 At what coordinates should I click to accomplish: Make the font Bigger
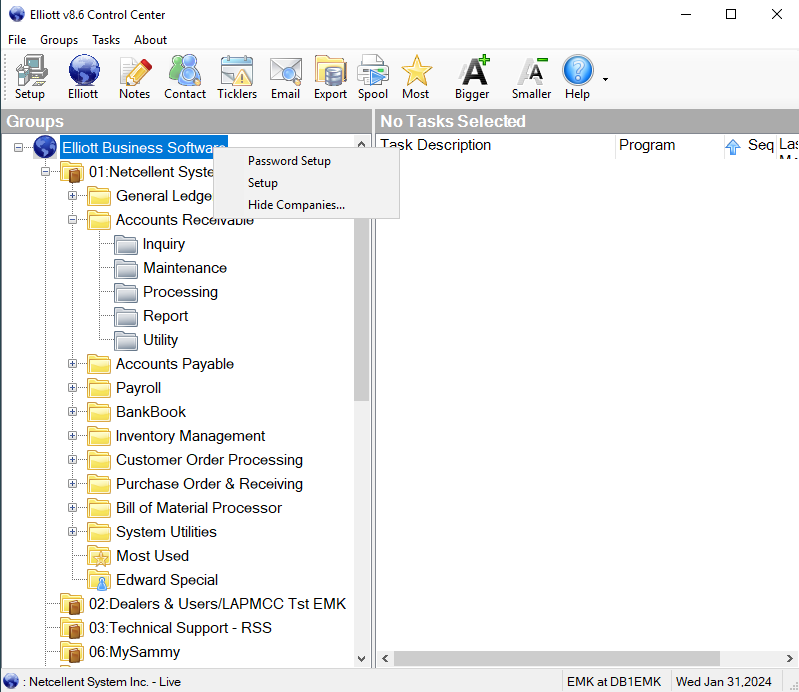point(472,77)
